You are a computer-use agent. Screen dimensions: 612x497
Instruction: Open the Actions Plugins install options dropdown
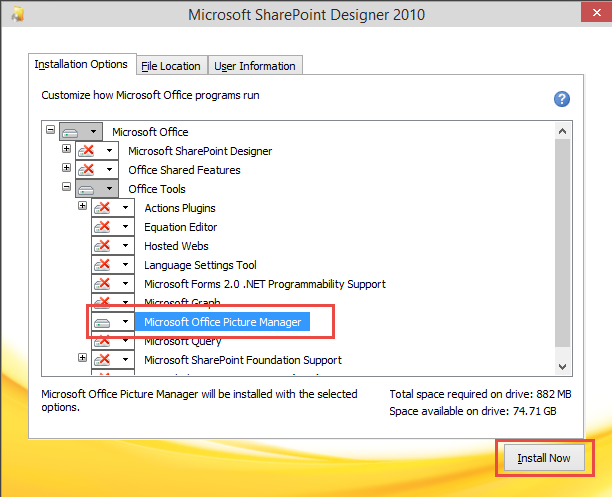[126, 208]
